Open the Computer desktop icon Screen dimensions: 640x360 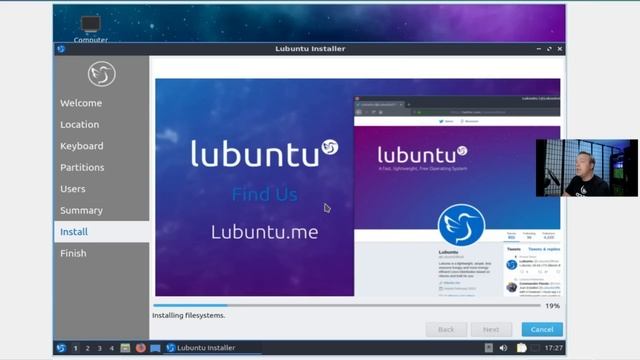(91, 29)
